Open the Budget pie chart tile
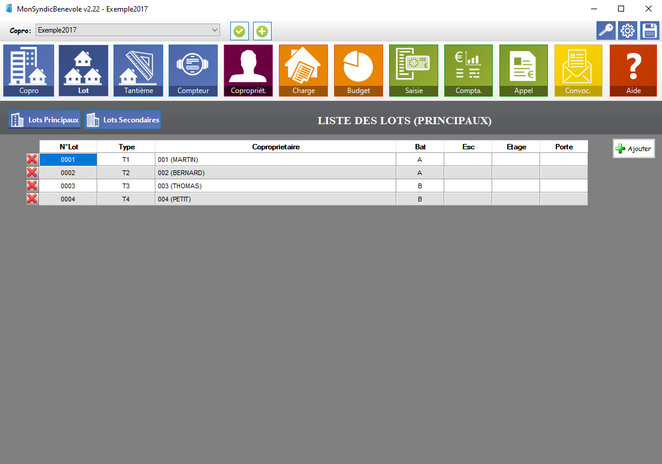 [358, 70]
